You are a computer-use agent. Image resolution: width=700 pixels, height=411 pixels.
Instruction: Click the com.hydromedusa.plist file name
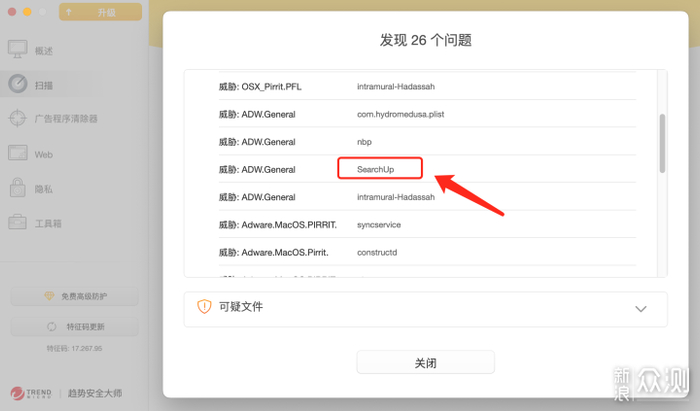[400, 114]
